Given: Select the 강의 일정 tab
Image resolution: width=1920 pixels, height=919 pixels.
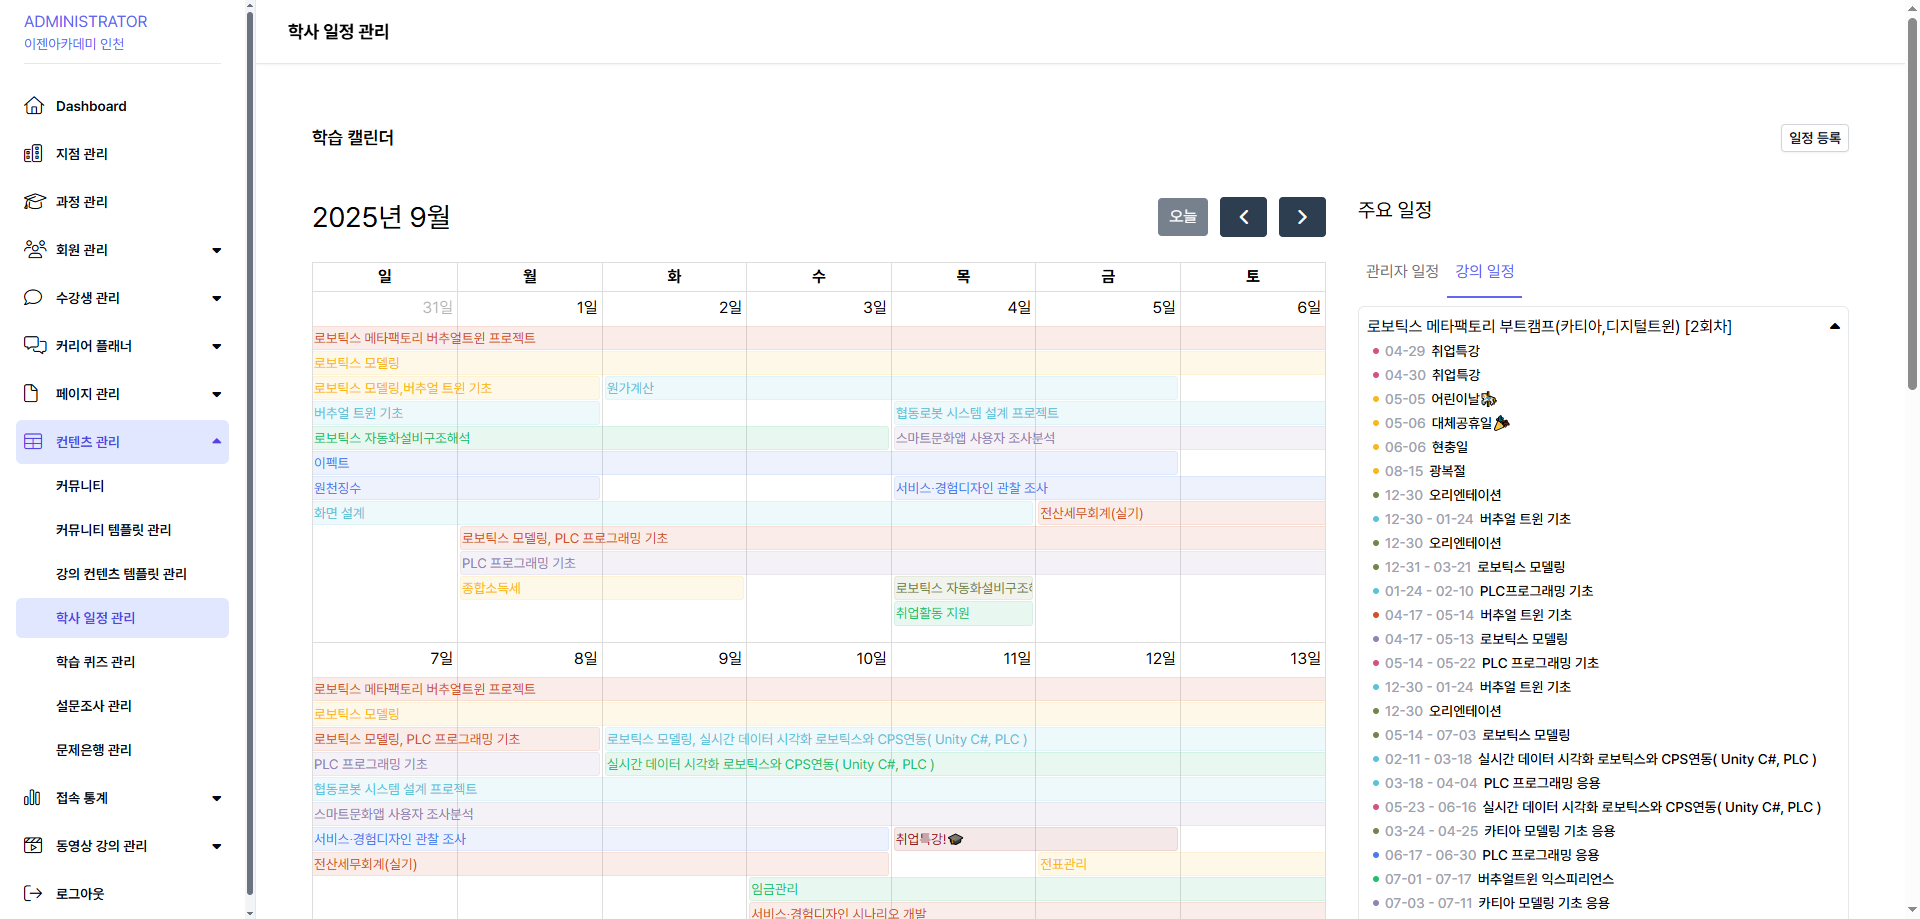Looking at the screenshot, I should pos(1484,271).
